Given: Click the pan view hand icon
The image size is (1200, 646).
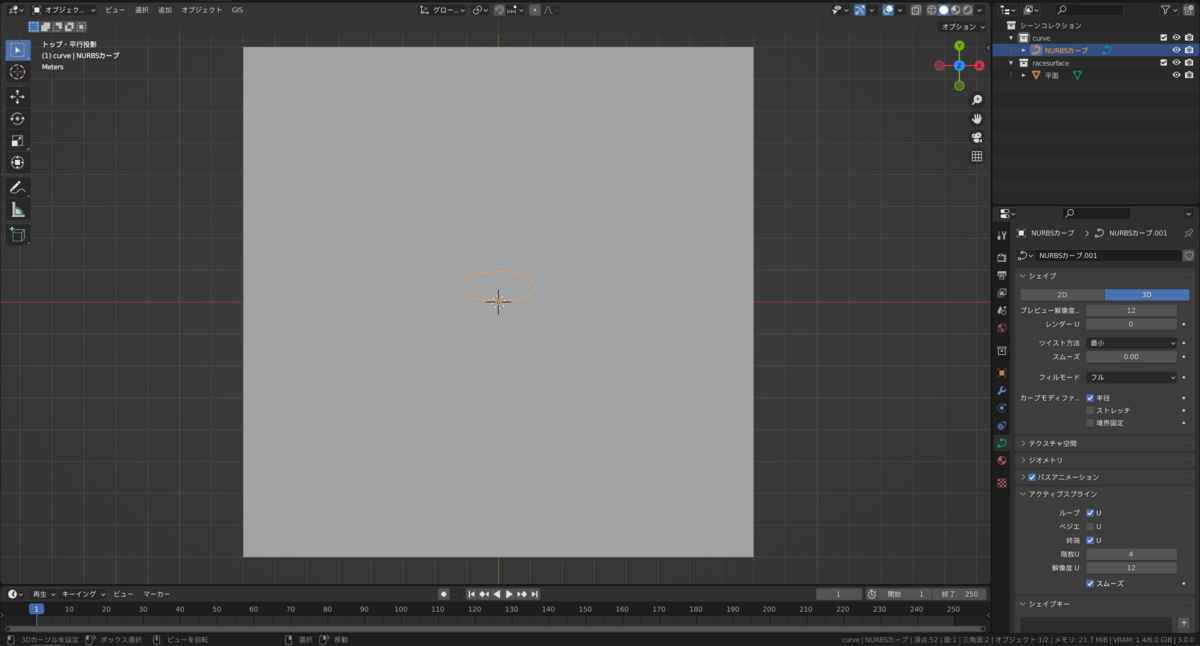Looking at the screenshot, I should (977, 119).
